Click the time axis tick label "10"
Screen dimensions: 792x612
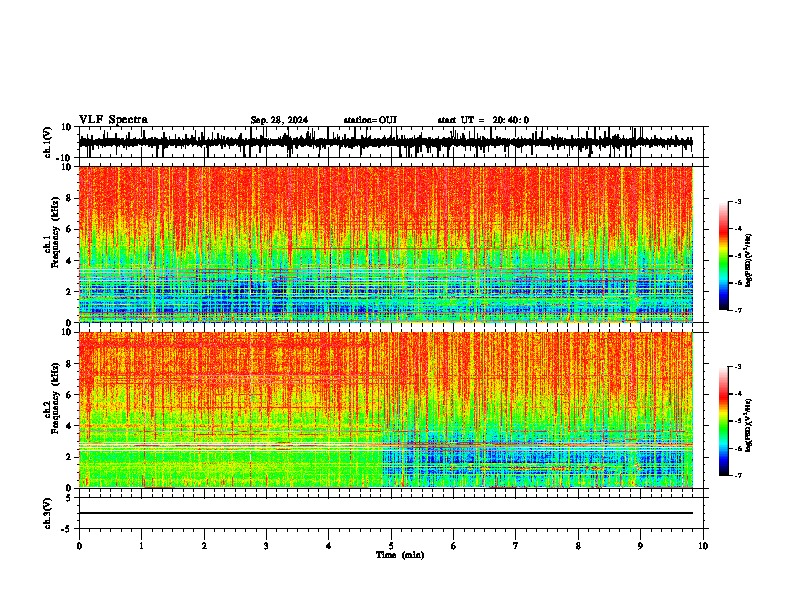tap(703, 546)
